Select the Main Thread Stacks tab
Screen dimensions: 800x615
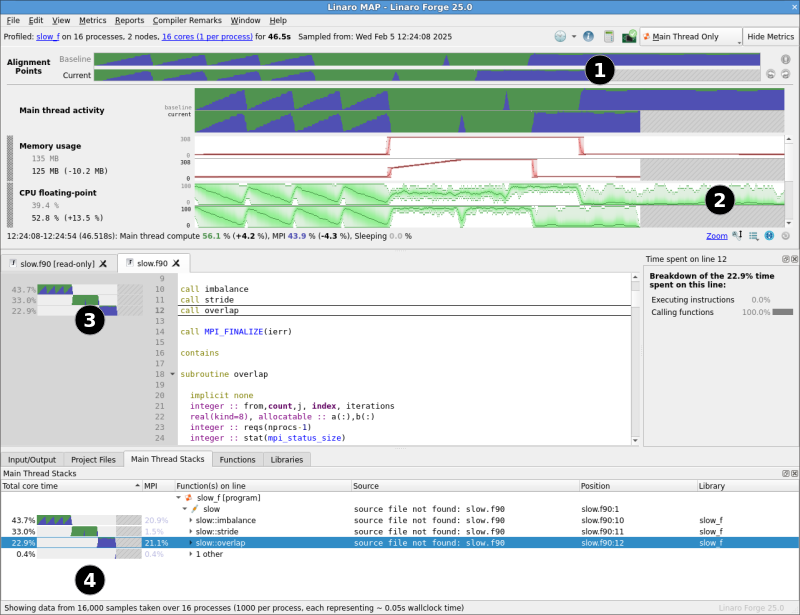pos(167,459)
